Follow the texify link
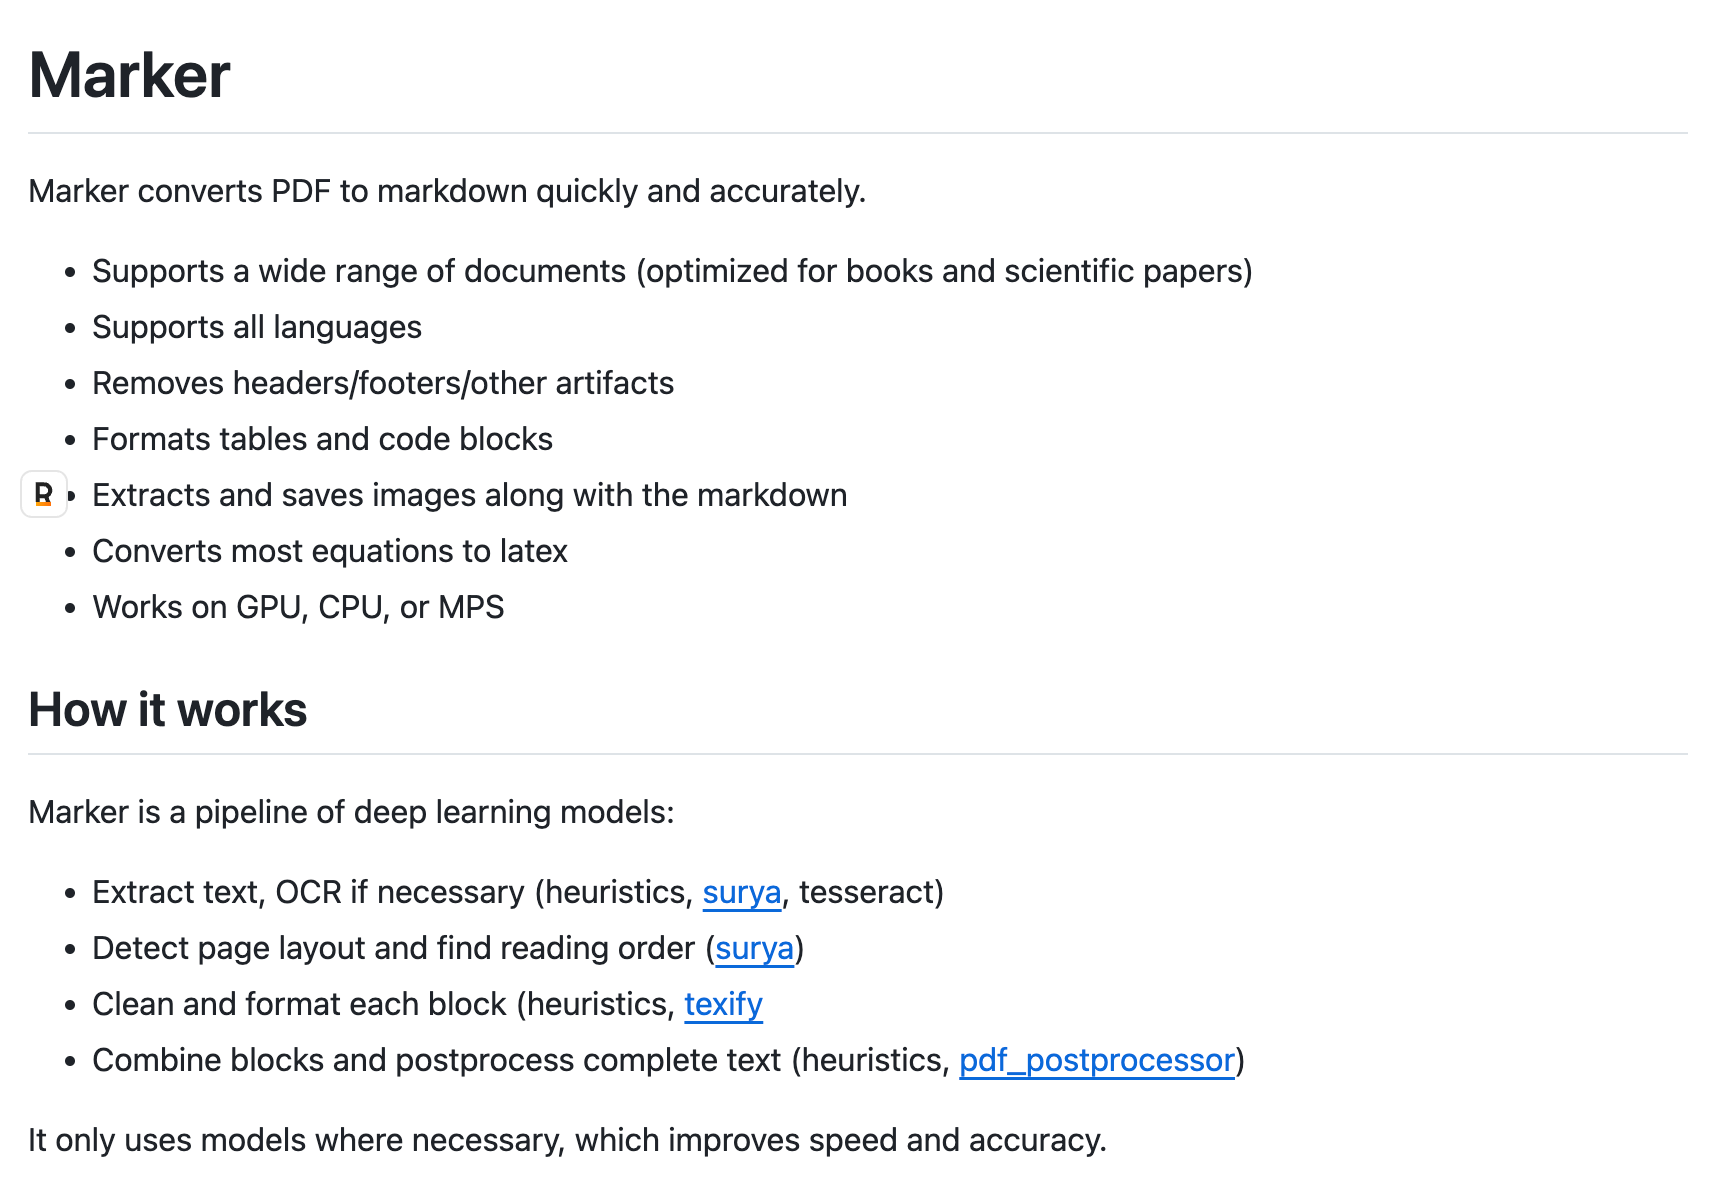The image size is (1732, 1182). click(723, 1004)
